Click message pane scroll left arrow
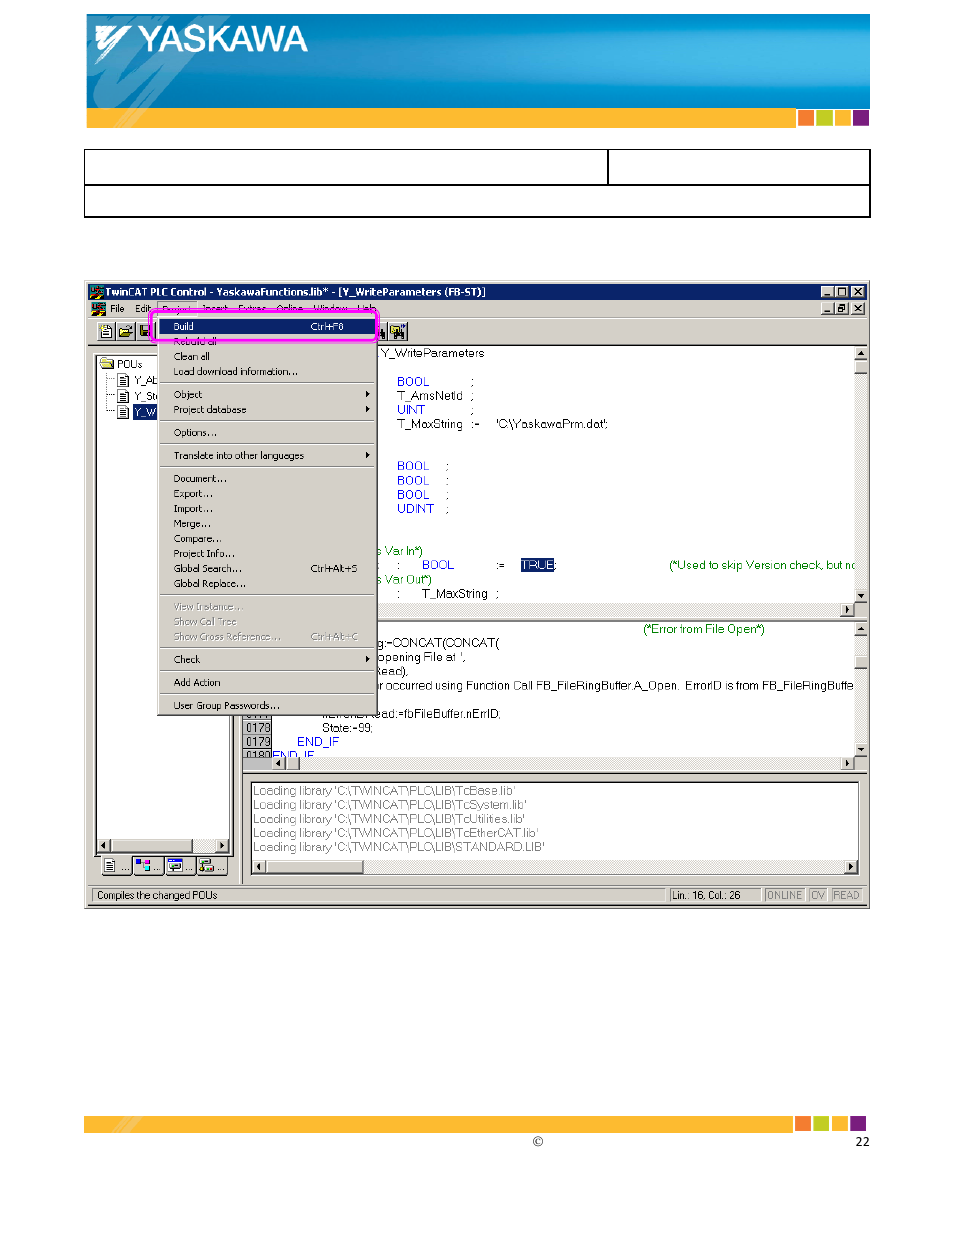The image size is (954, 1235). (x=259, y=867)
